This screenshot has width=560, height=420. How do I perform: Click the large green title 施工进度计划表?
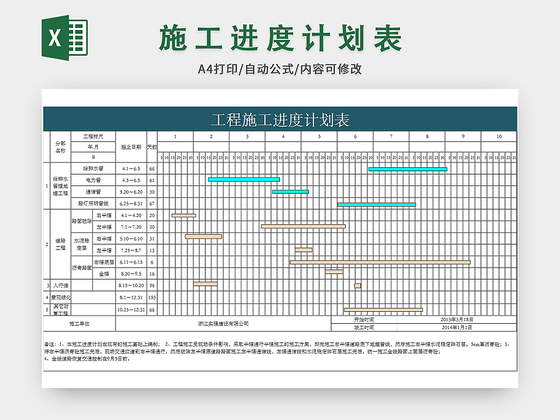(280, 38)
